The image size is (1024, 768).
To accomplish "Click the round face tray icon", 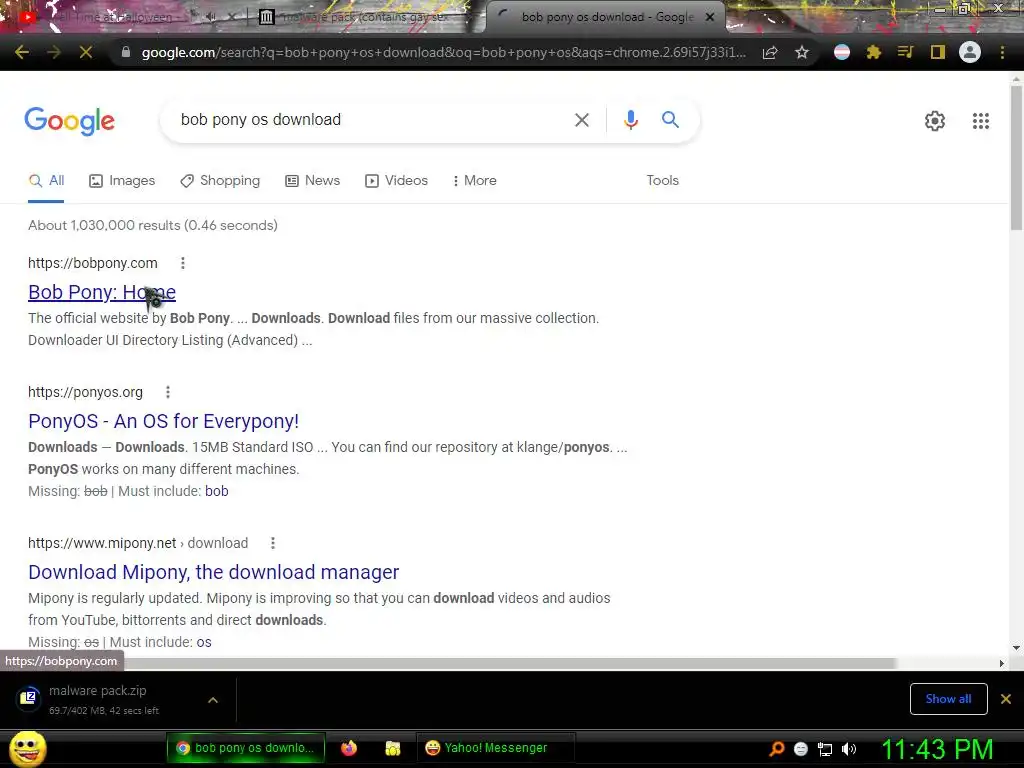I will (x=801, y=749).
